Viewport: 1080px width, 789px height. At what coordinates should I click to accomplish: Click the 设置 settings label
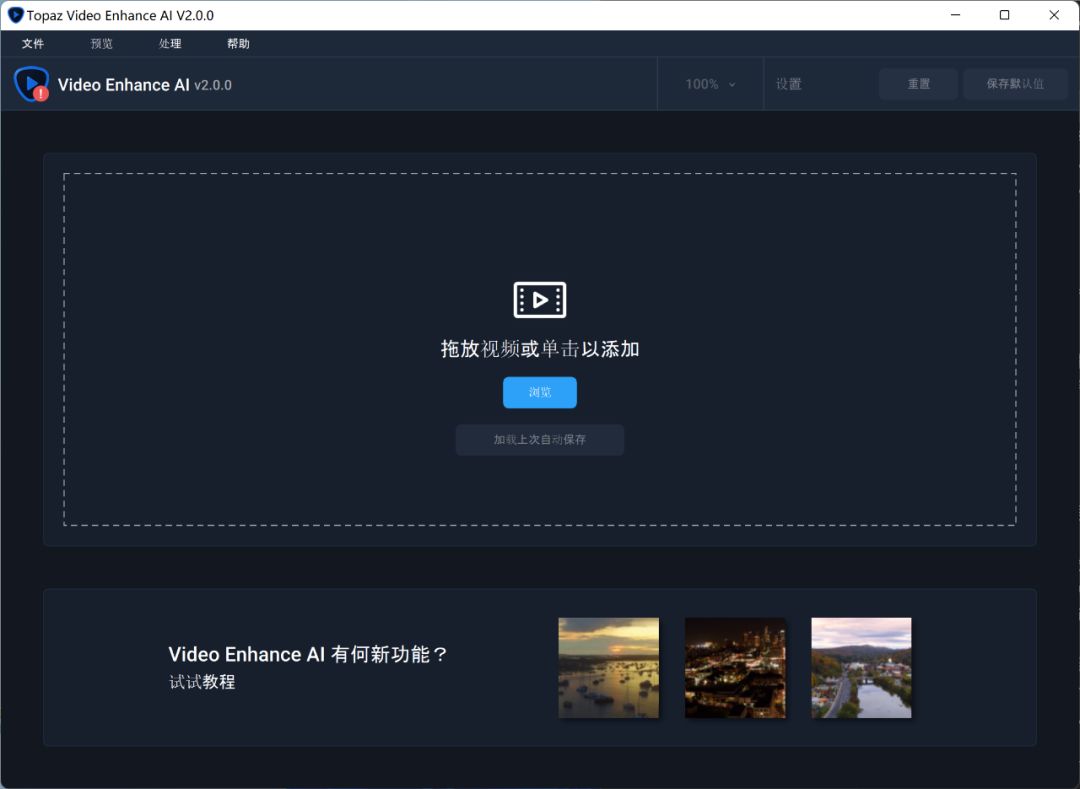[789, 84]
